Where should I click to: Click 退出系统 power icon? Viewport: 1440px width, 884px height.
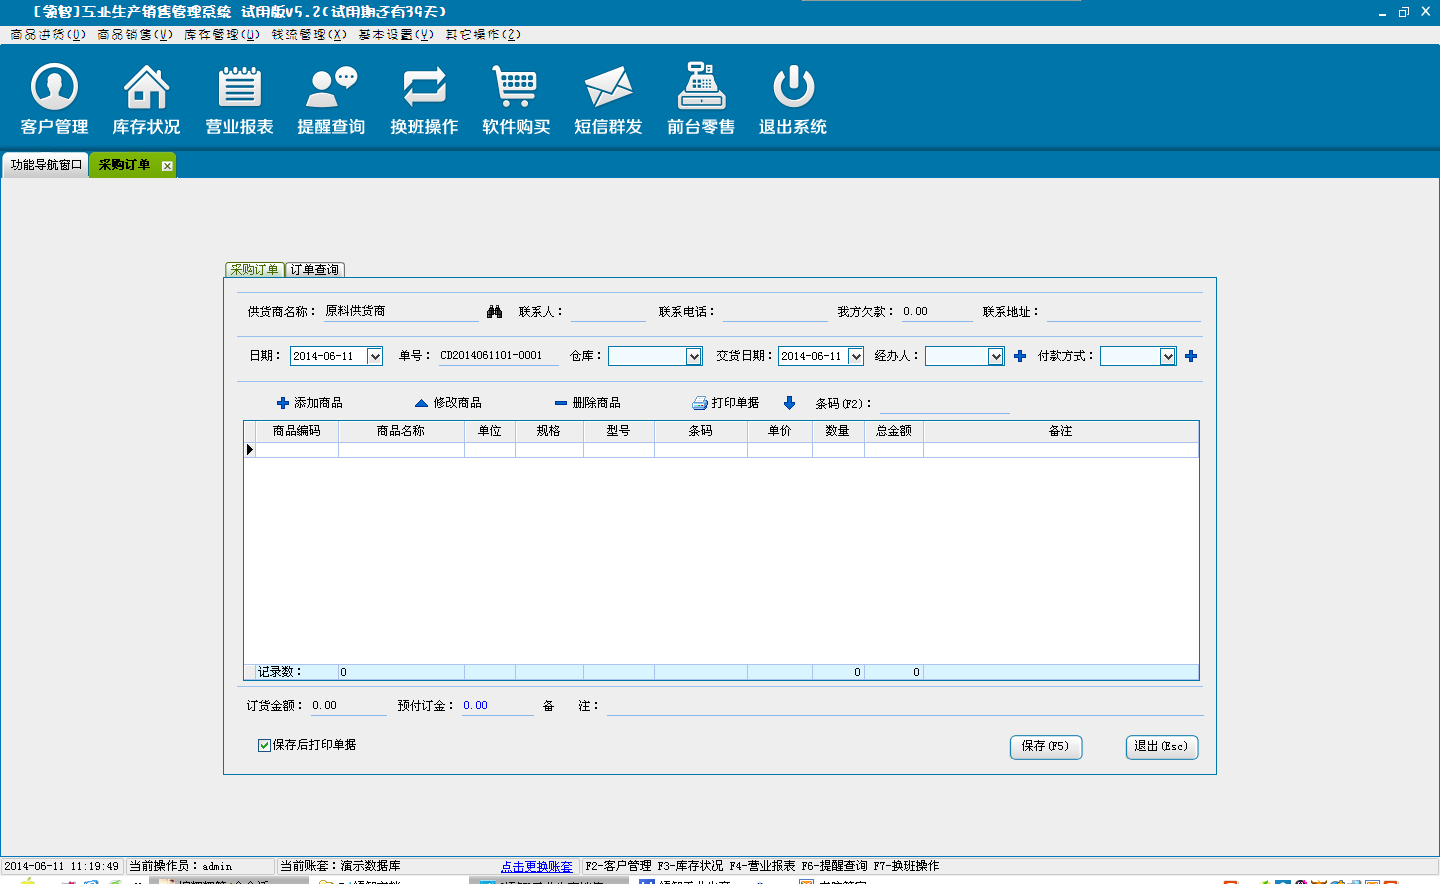[x=793, y=88]
